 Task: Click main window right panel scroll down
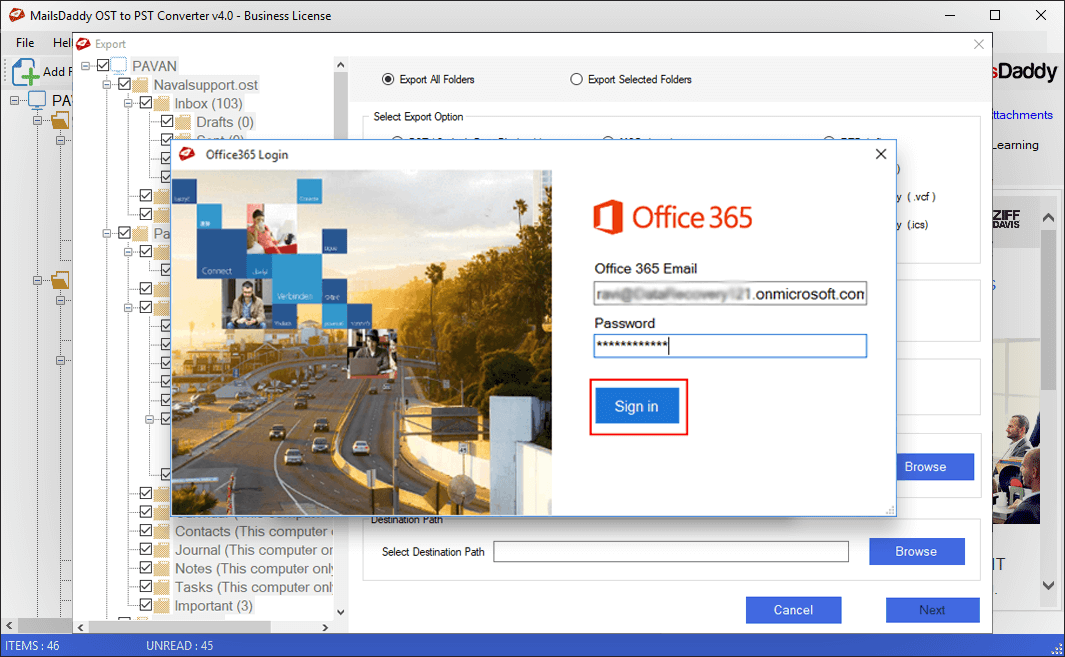[x=1049, y=585]
